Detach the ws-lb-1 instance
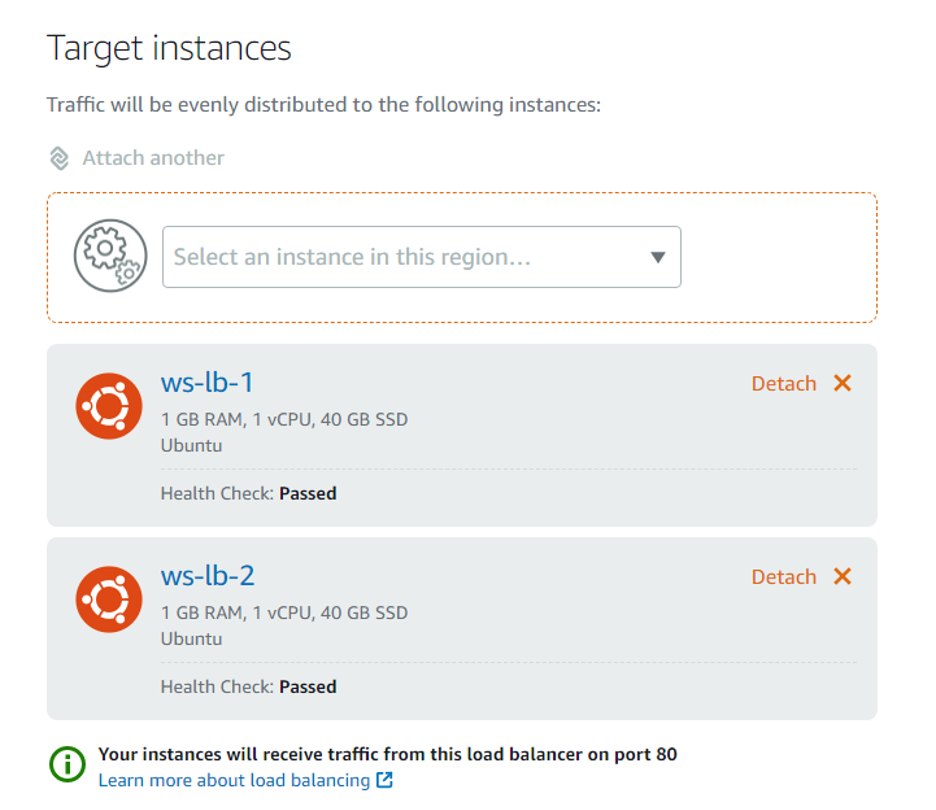 coord(784,383)
